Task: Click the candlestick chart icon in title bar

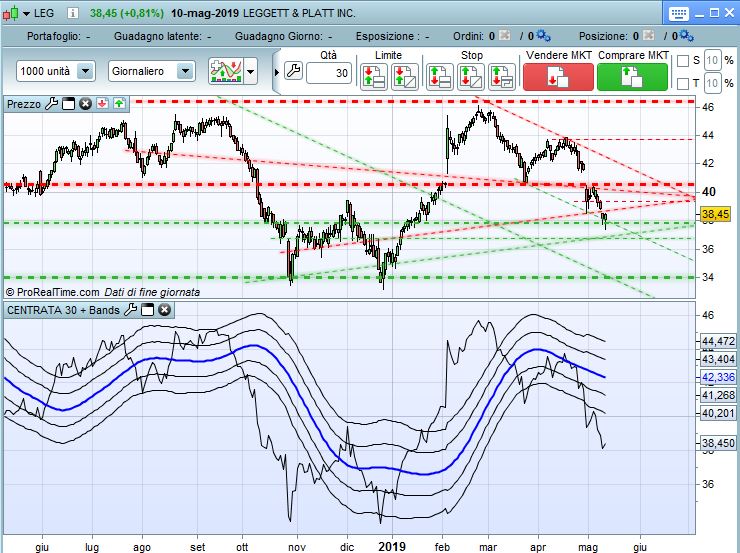Action: pos(11,13)
